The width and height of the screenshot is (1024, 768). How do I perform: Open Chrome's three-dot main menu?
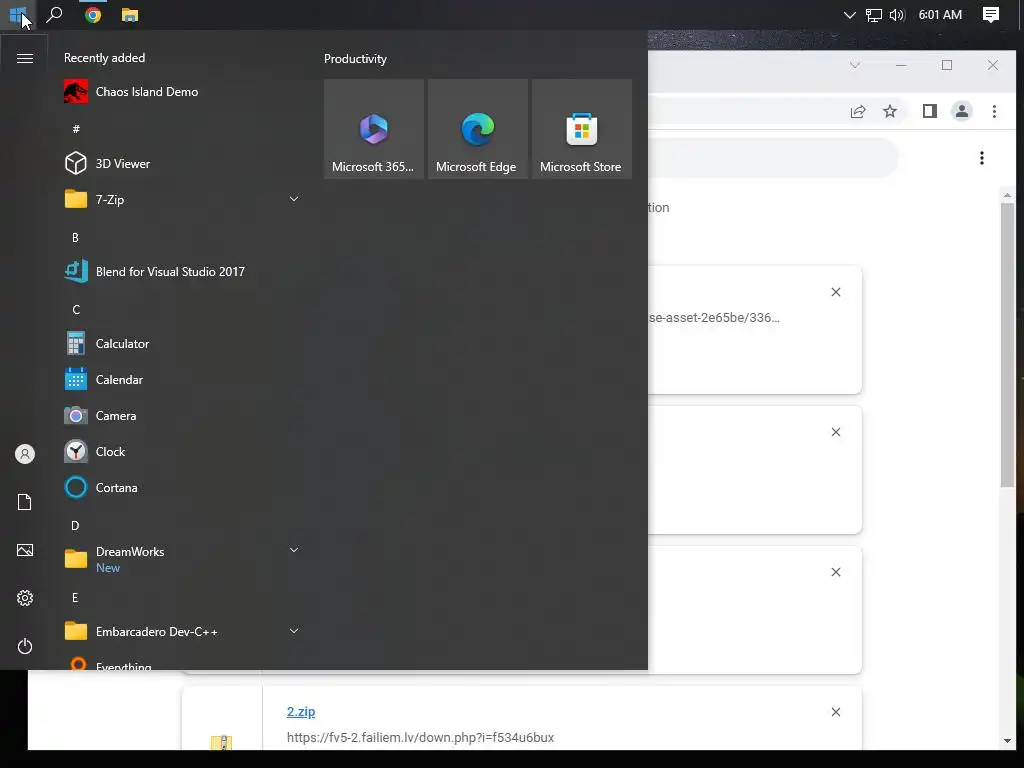tap(994, 112)
